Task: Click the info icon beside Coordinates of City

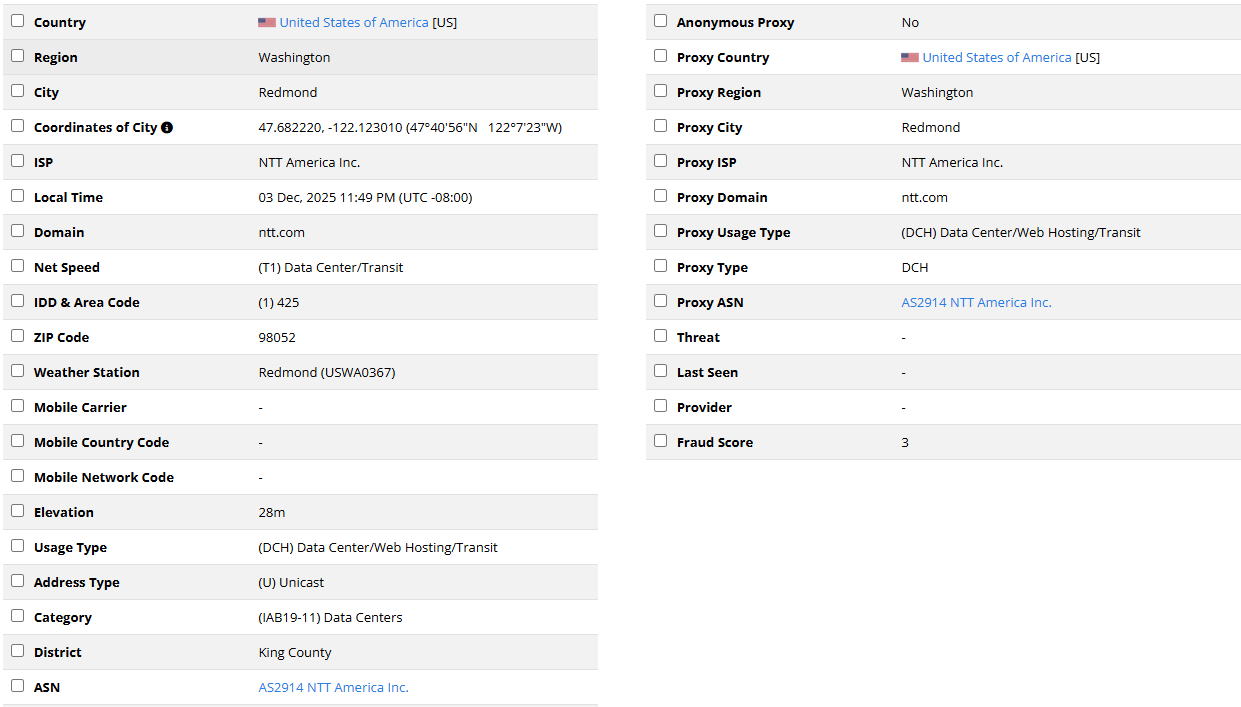Action: click(x=167, y=127)
